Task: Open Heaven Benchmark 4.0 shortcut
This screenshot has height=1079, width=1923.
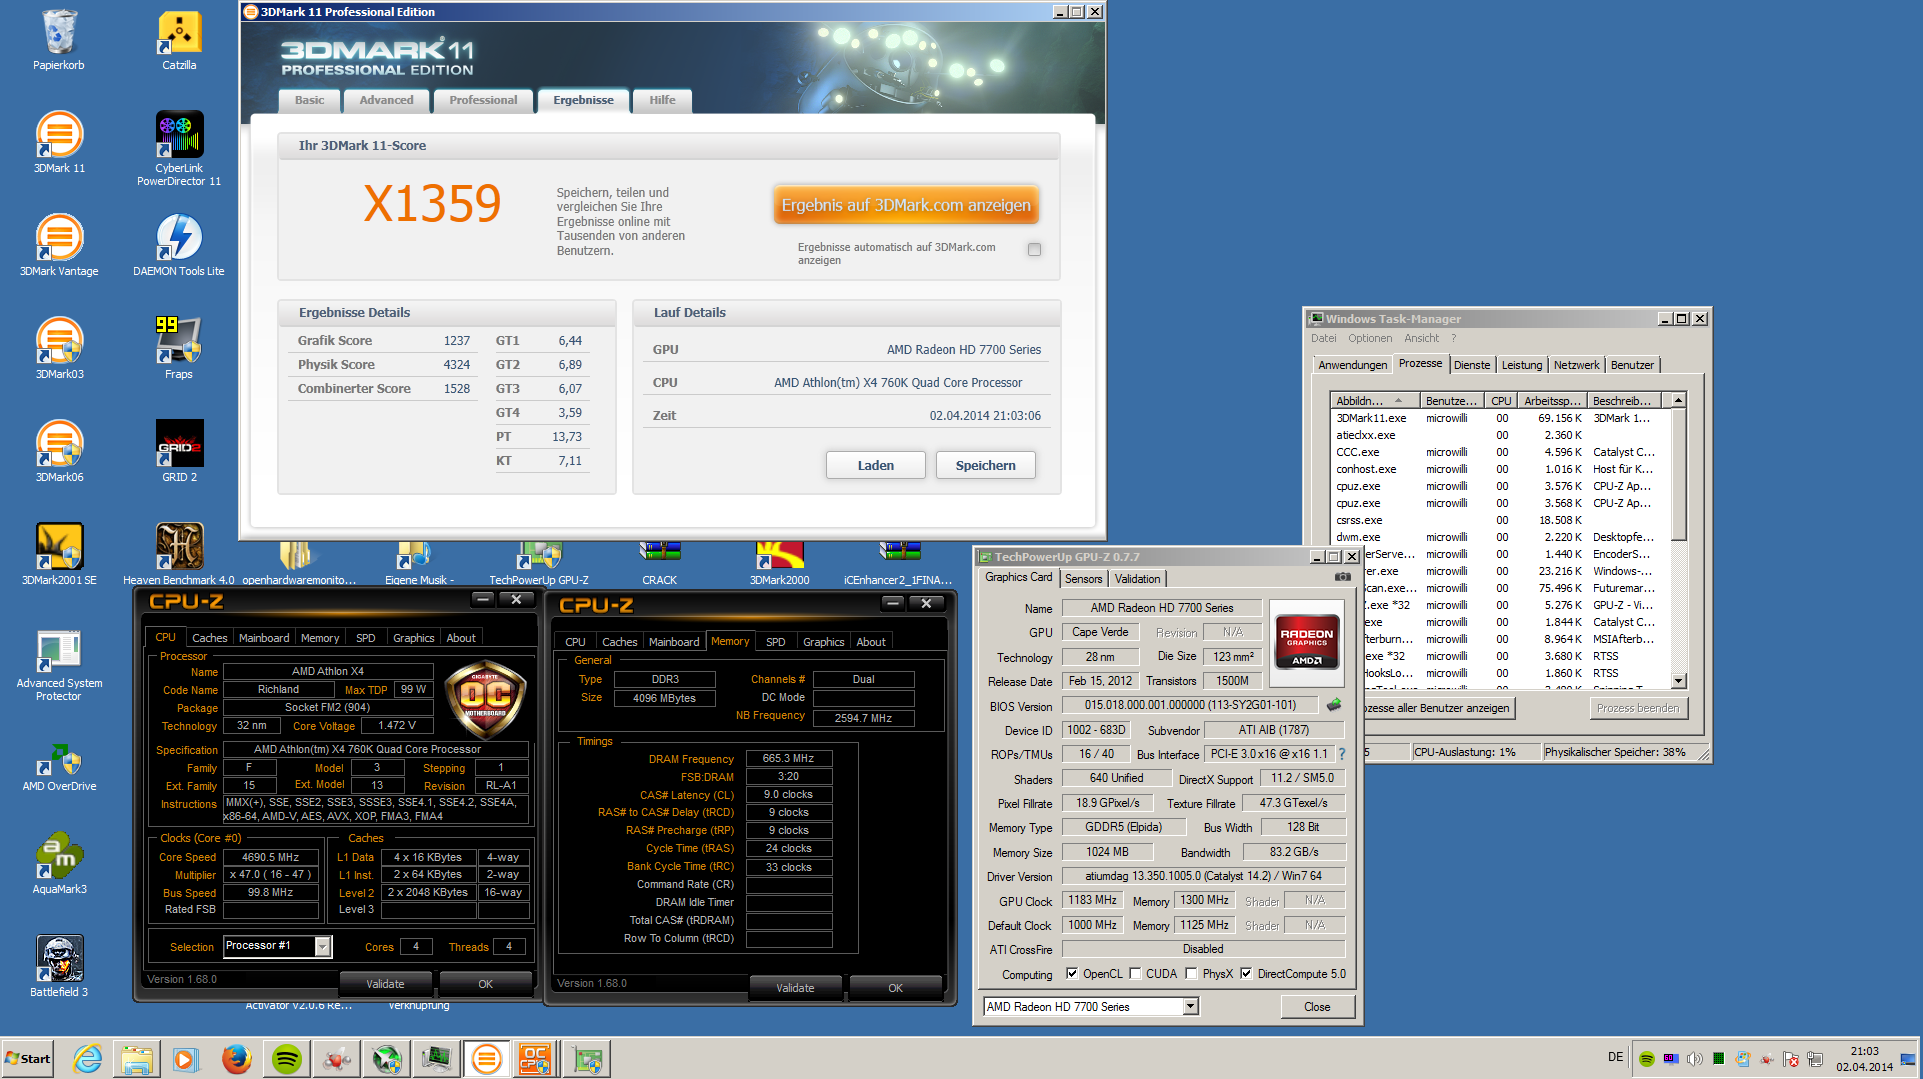Action: [179, 555]
